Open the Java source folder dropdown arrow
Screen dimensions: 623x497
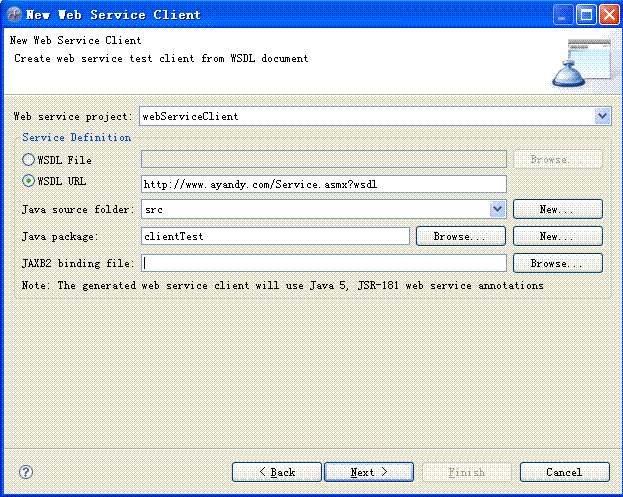[x=497, y=209]
